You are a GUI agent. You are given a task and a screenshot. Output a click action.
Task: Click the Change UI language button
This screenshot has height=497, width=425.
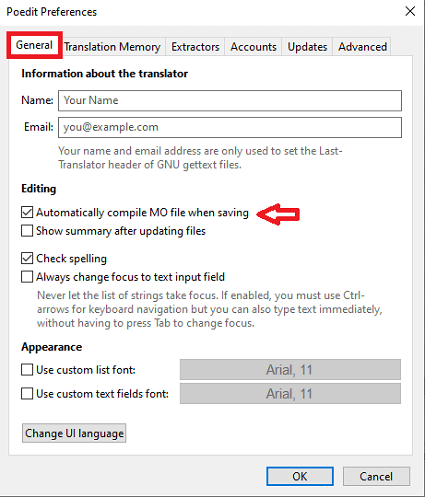[x=74, y=433]
